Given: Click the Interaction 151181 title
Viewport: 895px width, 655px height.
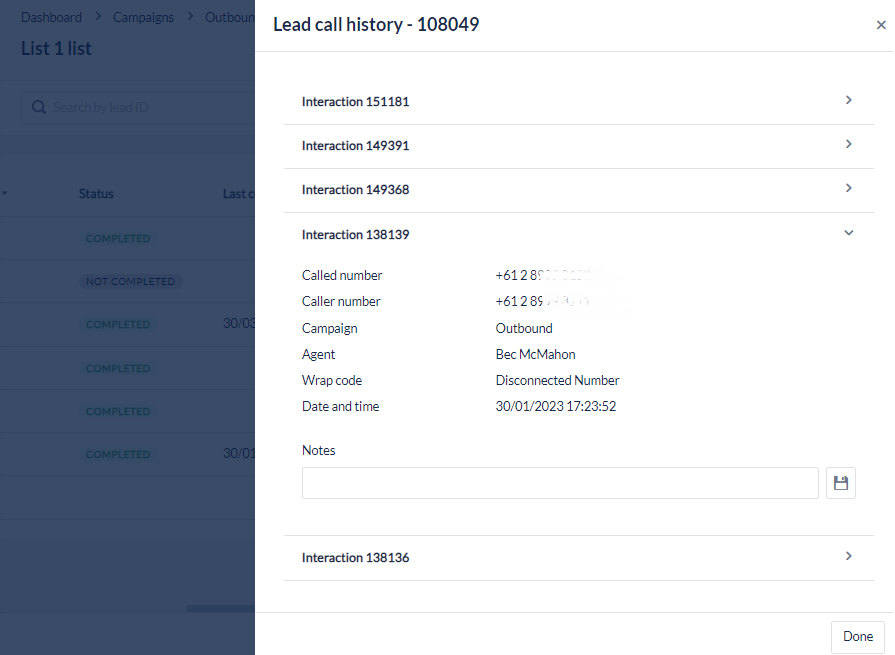Looking at the screenshot, I should point(355,101).
